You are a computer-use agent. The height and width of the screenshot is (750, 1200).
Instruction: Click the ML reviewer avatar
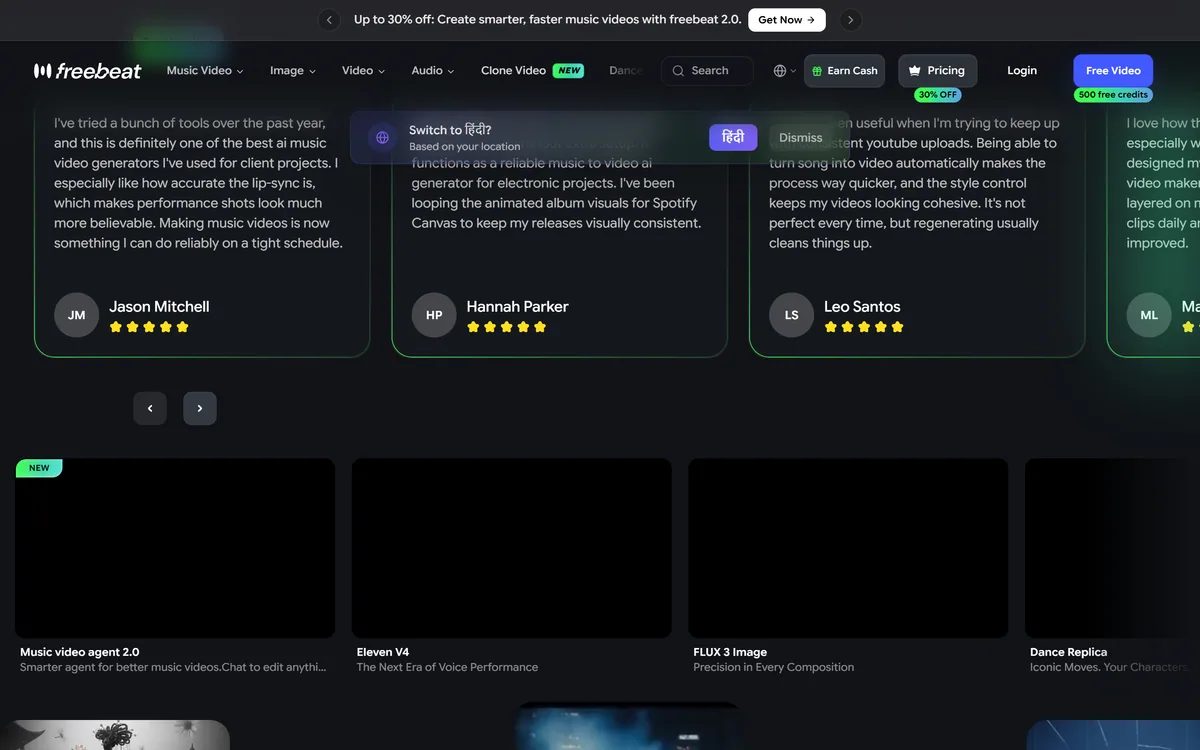pos(1149,315)
